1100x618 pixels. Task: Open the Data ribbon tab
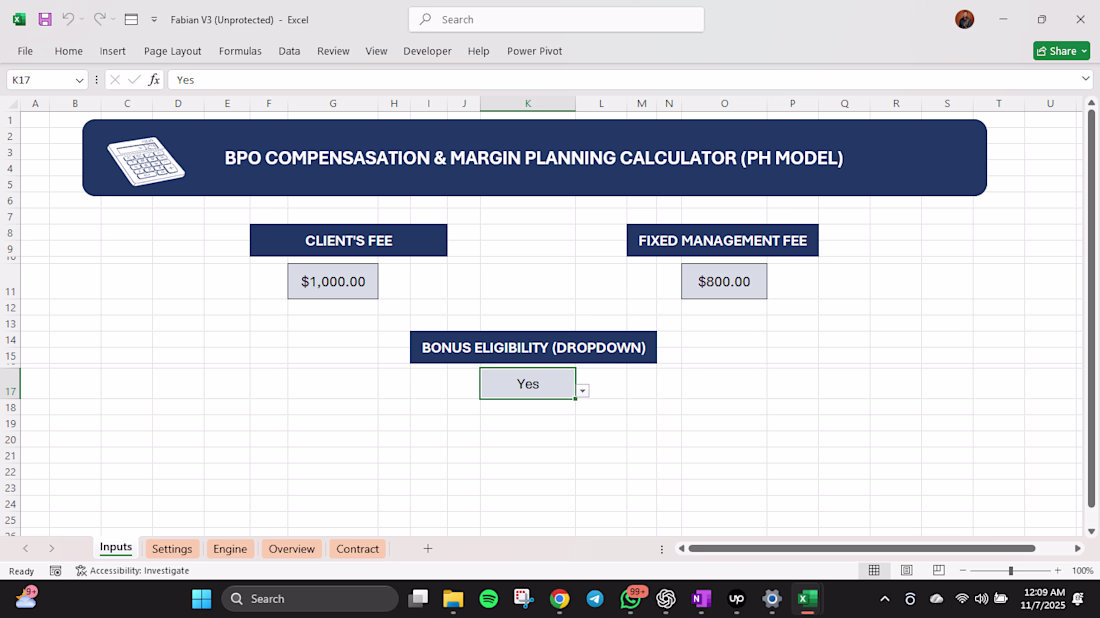tap(289, 51)
